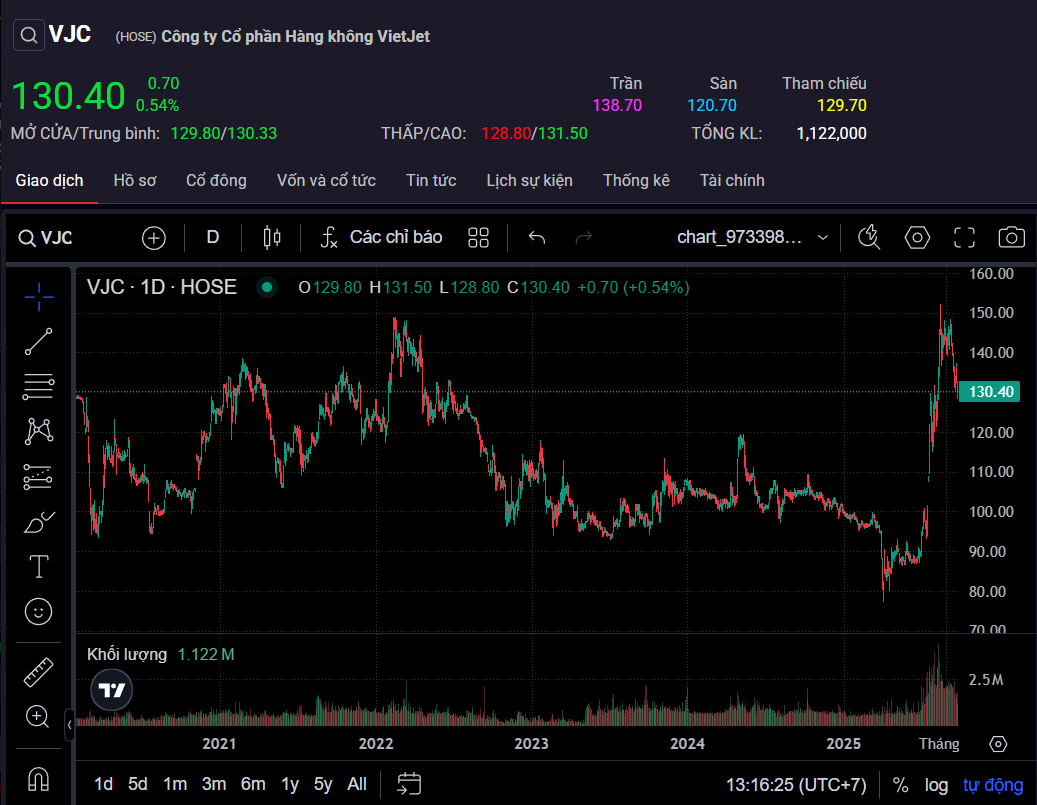The image size is (1037, 805).
Task: Select the ruler measure tool
Action: coord(38,672)
